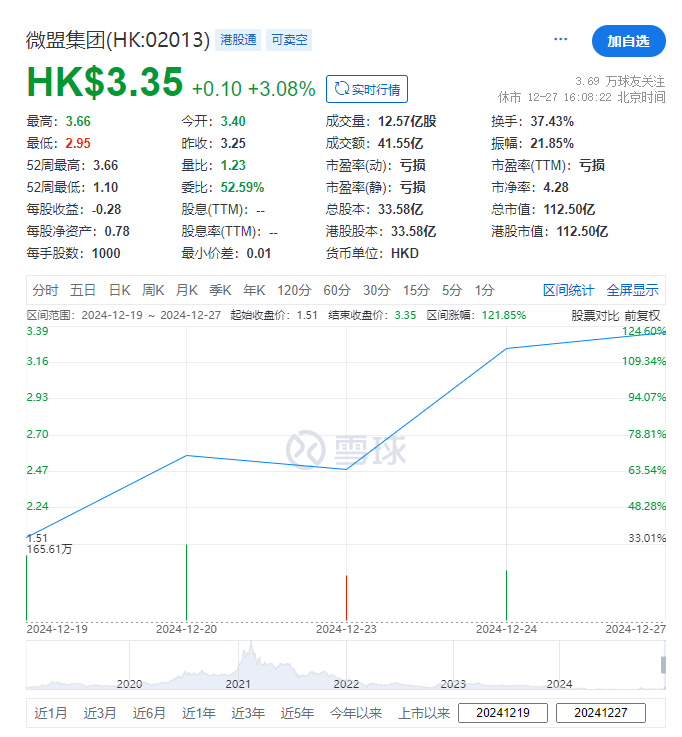
Task: Open the three-dots more options menu
Action: [560, 39]
